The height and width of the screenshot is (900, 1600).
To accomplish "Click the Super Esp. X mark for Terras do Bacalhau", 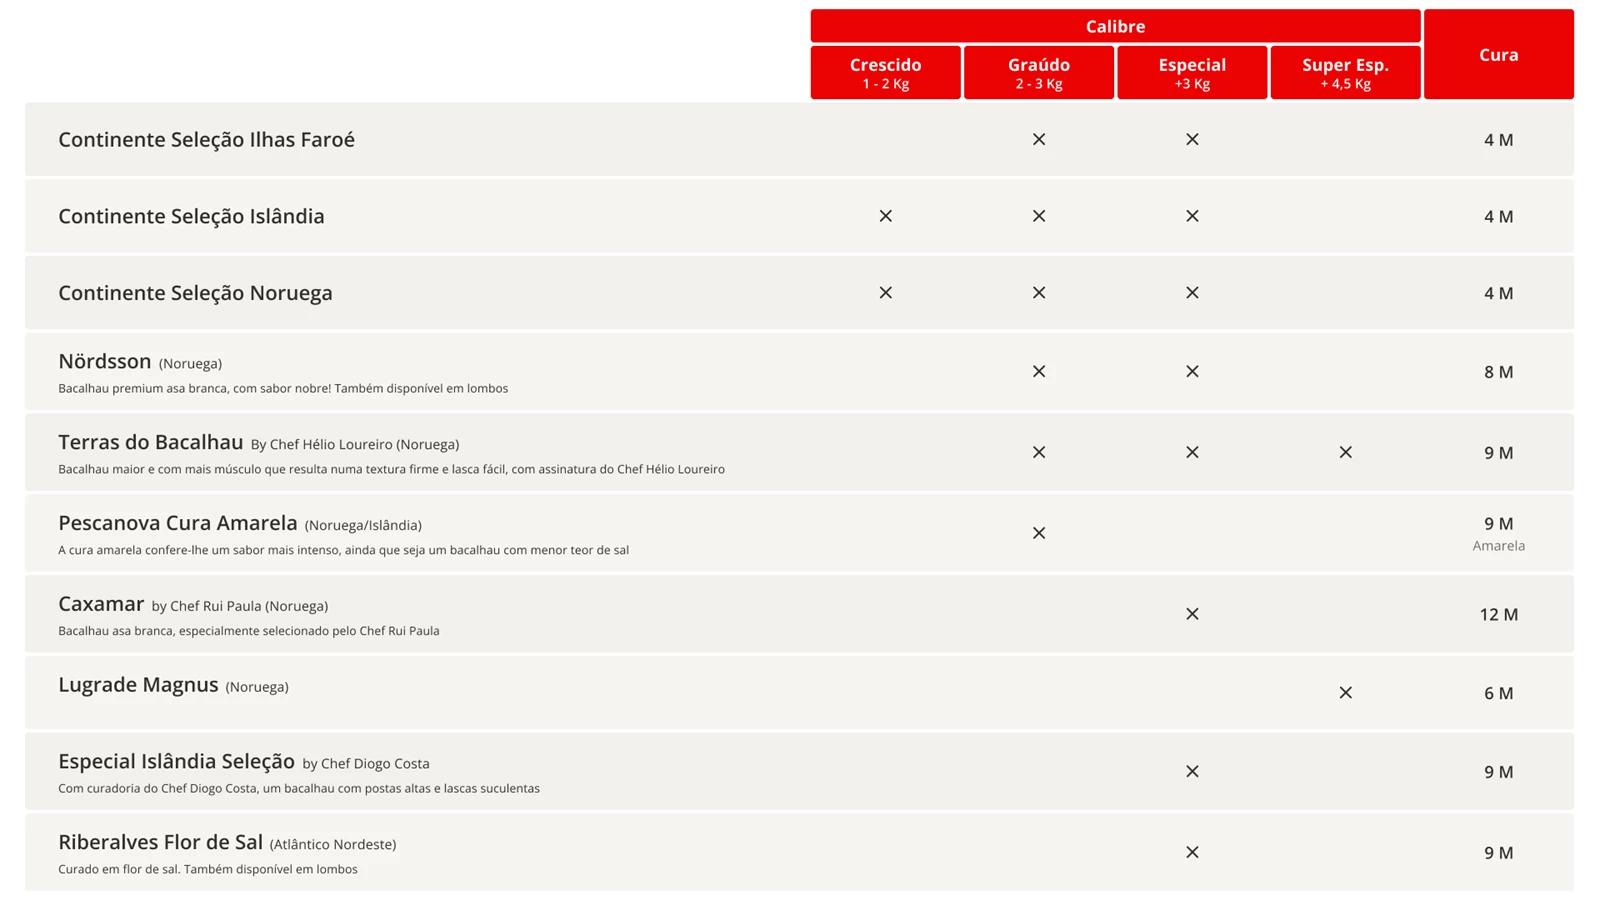I will click(x=1345, y=453).
